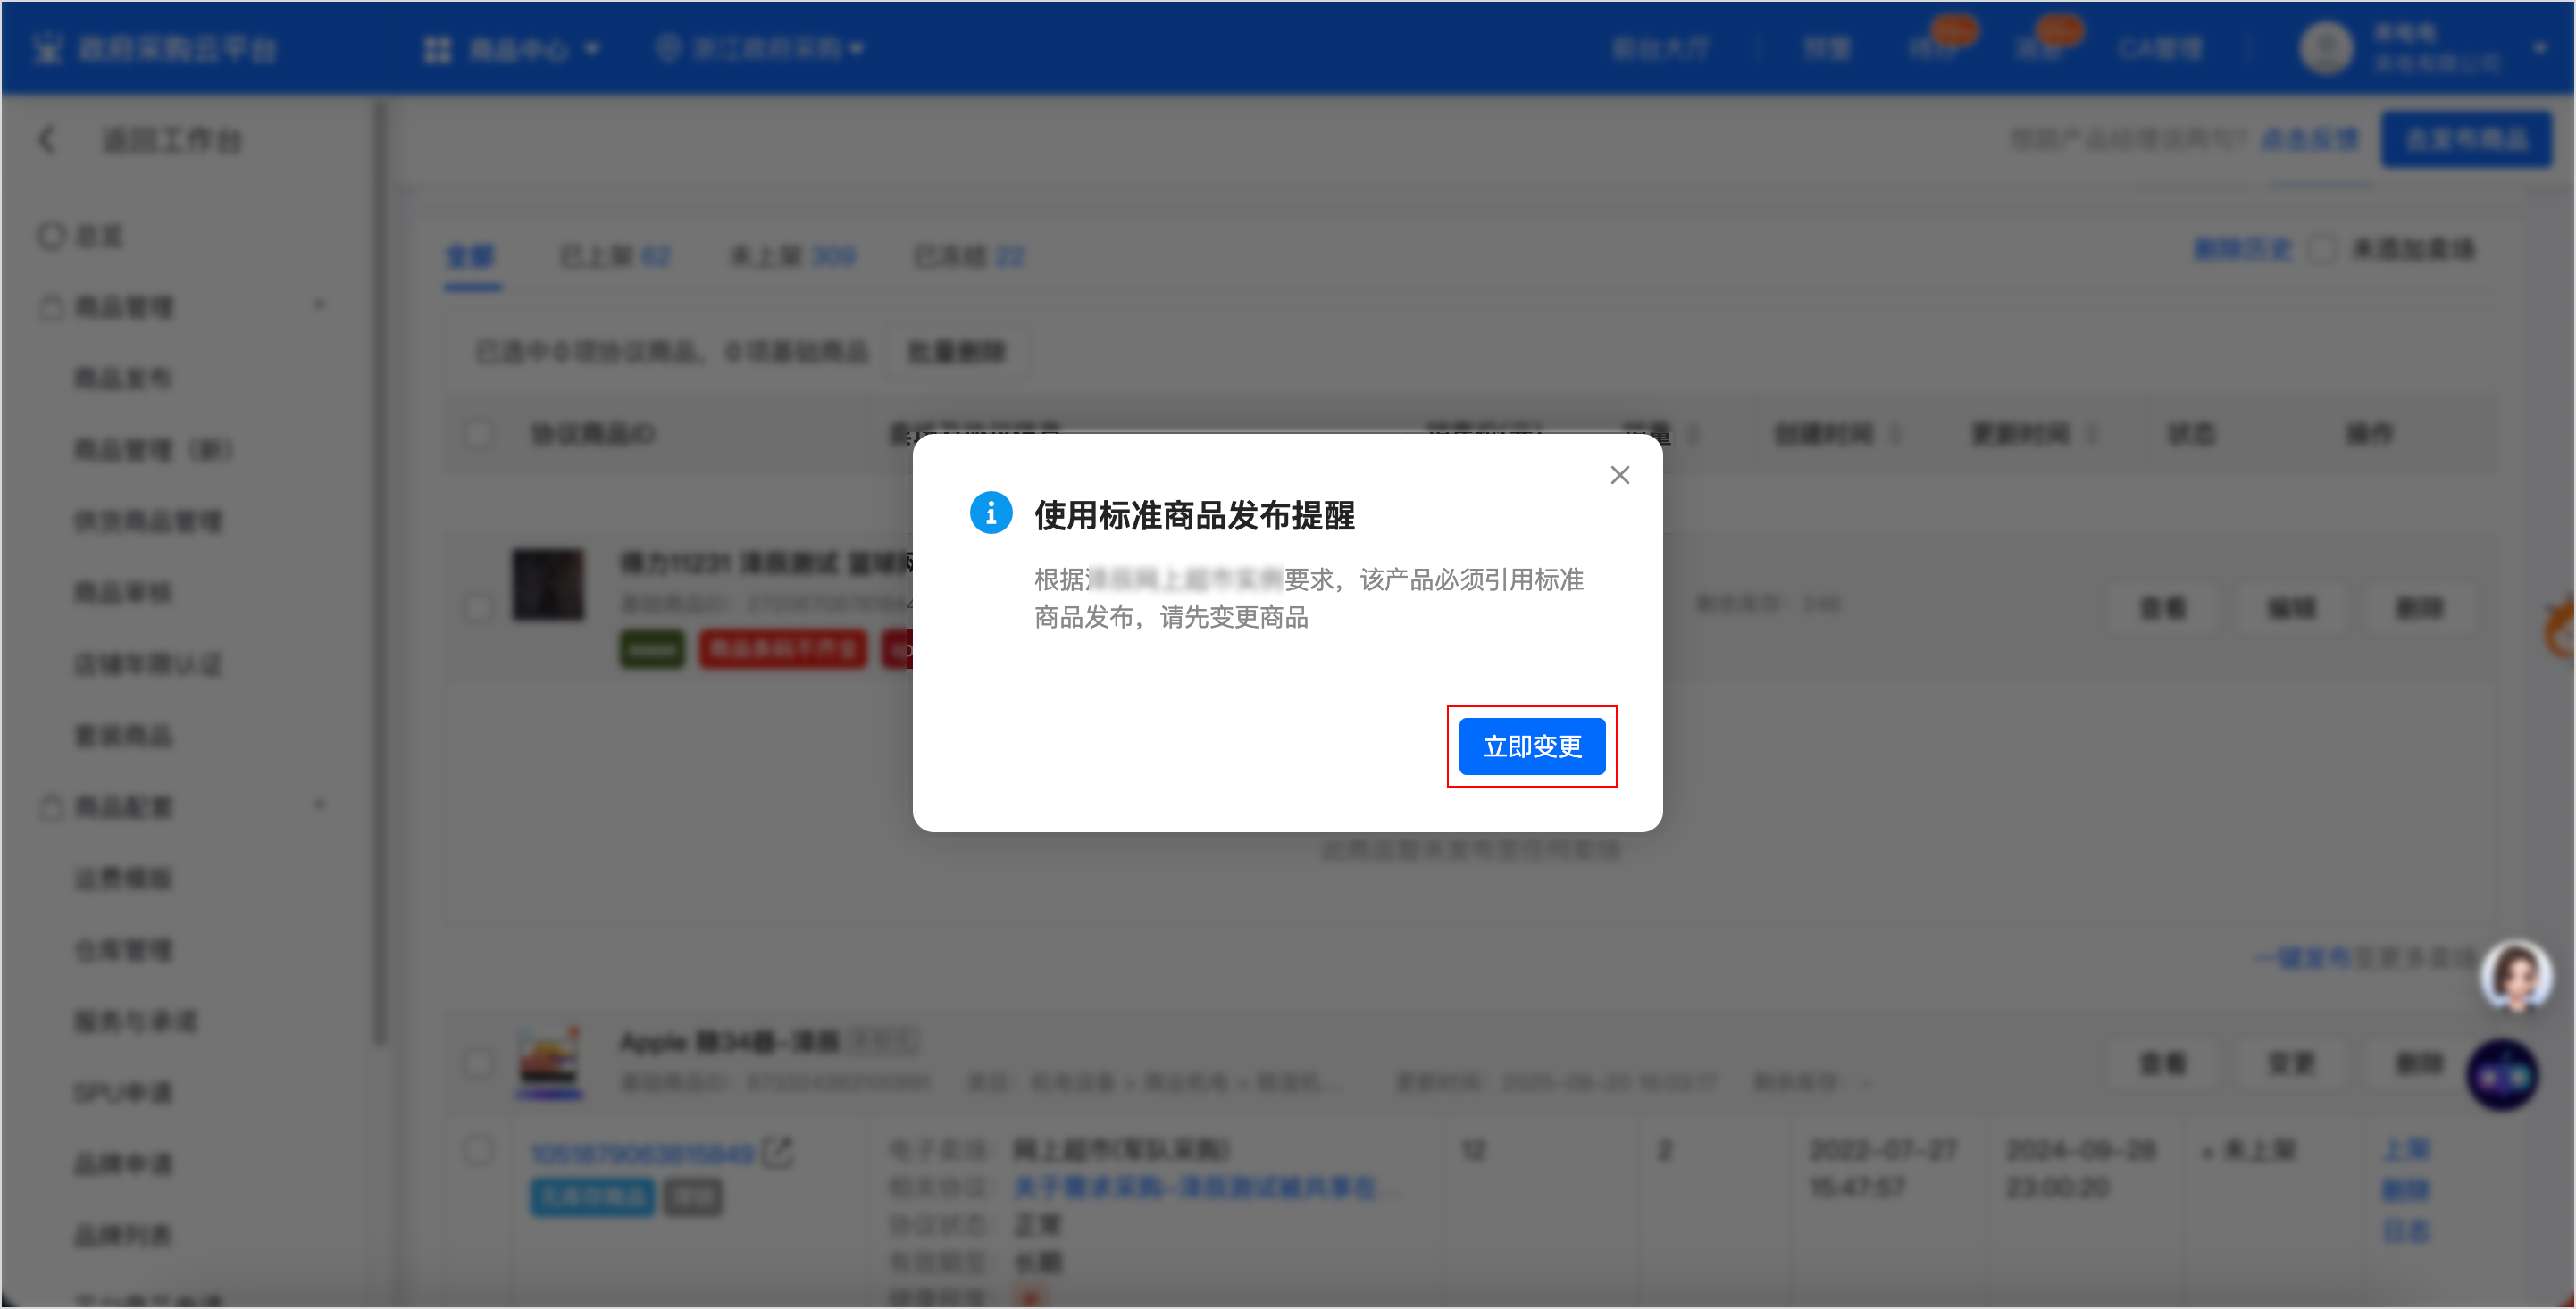
Task: Switch to the 未上架 tab
Action: point(791,257)
